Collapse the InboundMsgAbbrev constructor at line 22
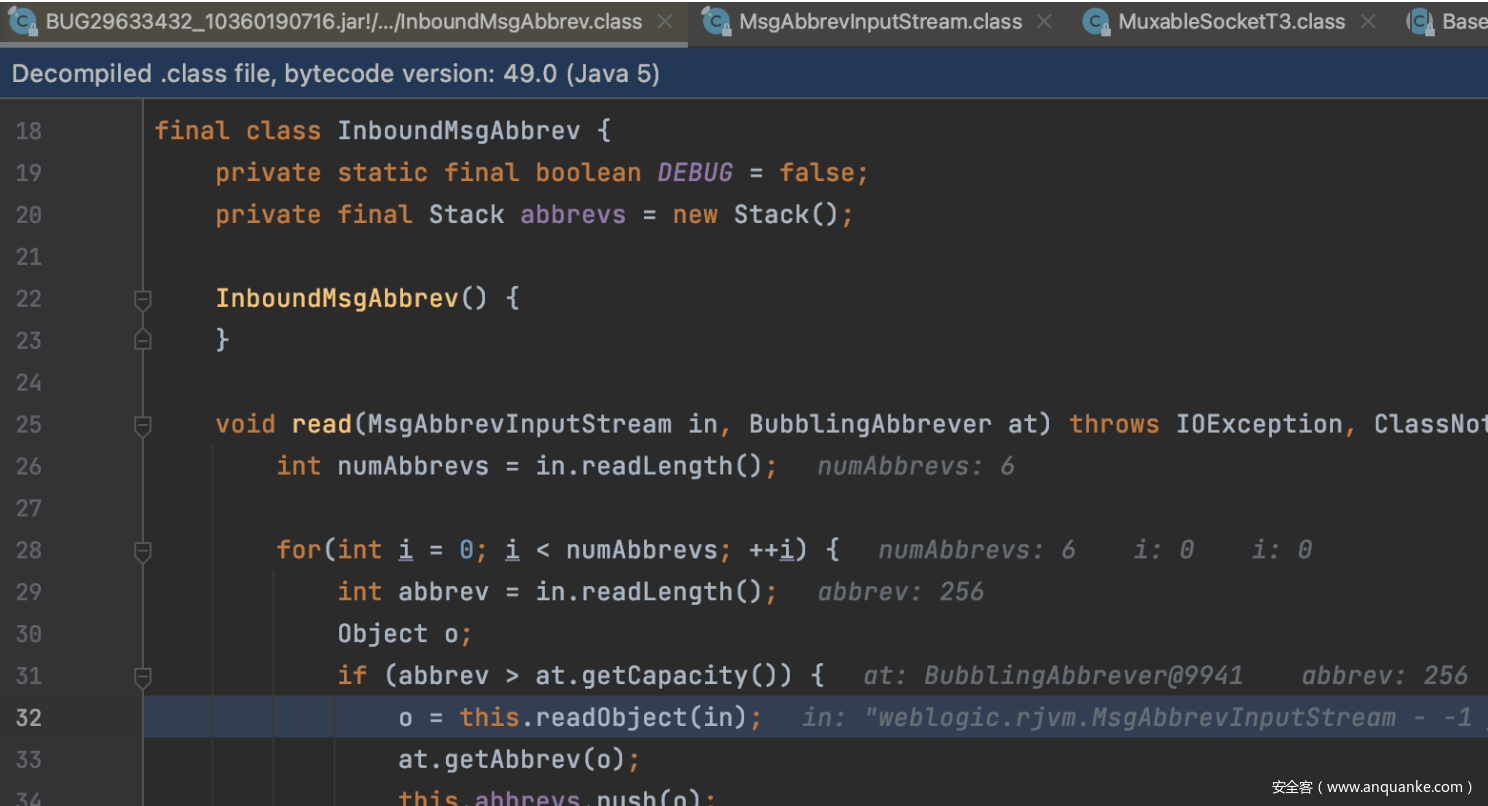This screenshot has width=1488, height=806. pos(143,299)
